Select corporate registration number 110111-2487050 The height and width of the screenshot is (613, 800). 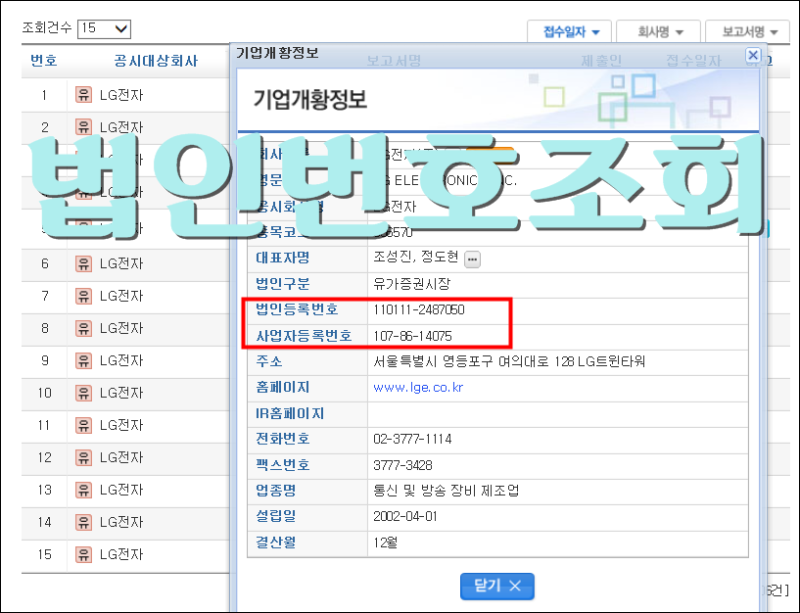pos(419,310)
